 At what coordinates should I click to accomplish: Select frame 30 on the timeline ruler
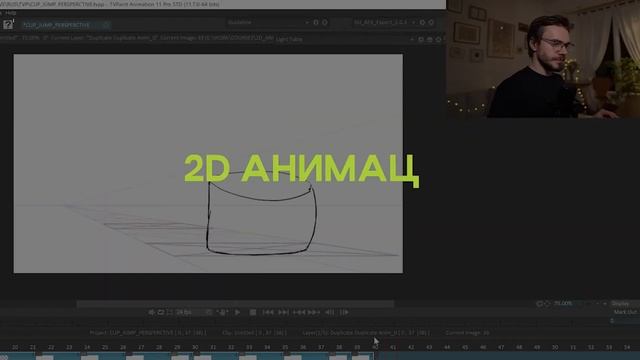[195, 347]
